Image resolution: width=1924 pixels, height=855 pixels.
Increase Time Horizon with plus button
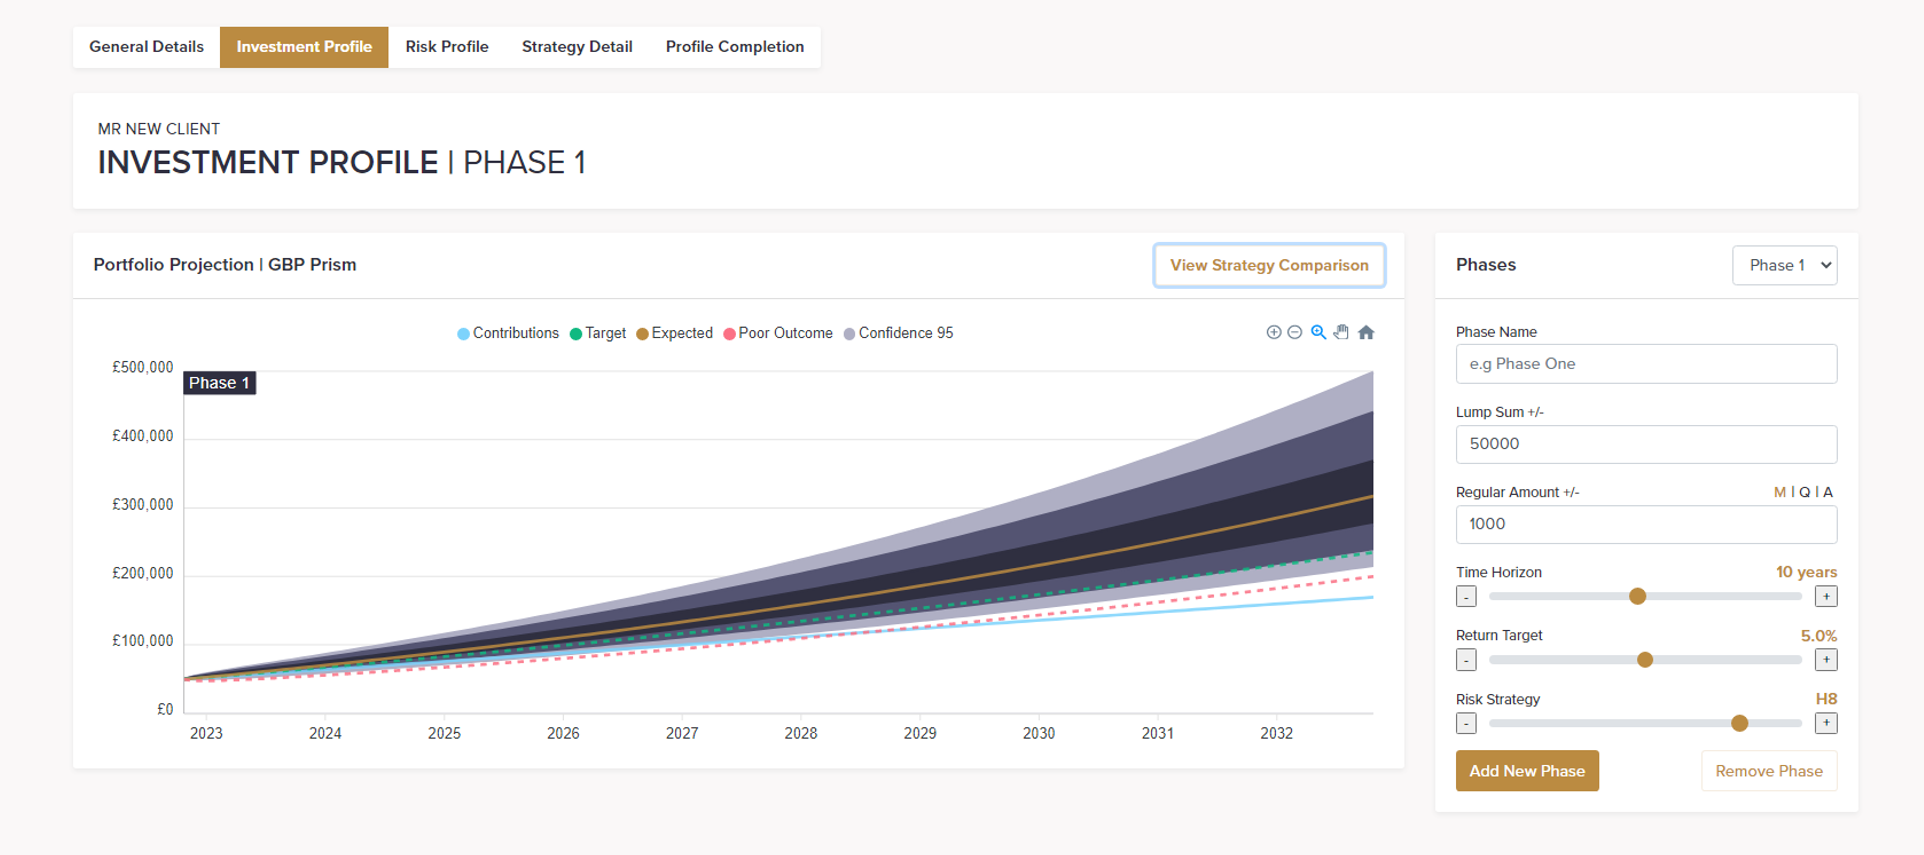(x=1826, y=596)
